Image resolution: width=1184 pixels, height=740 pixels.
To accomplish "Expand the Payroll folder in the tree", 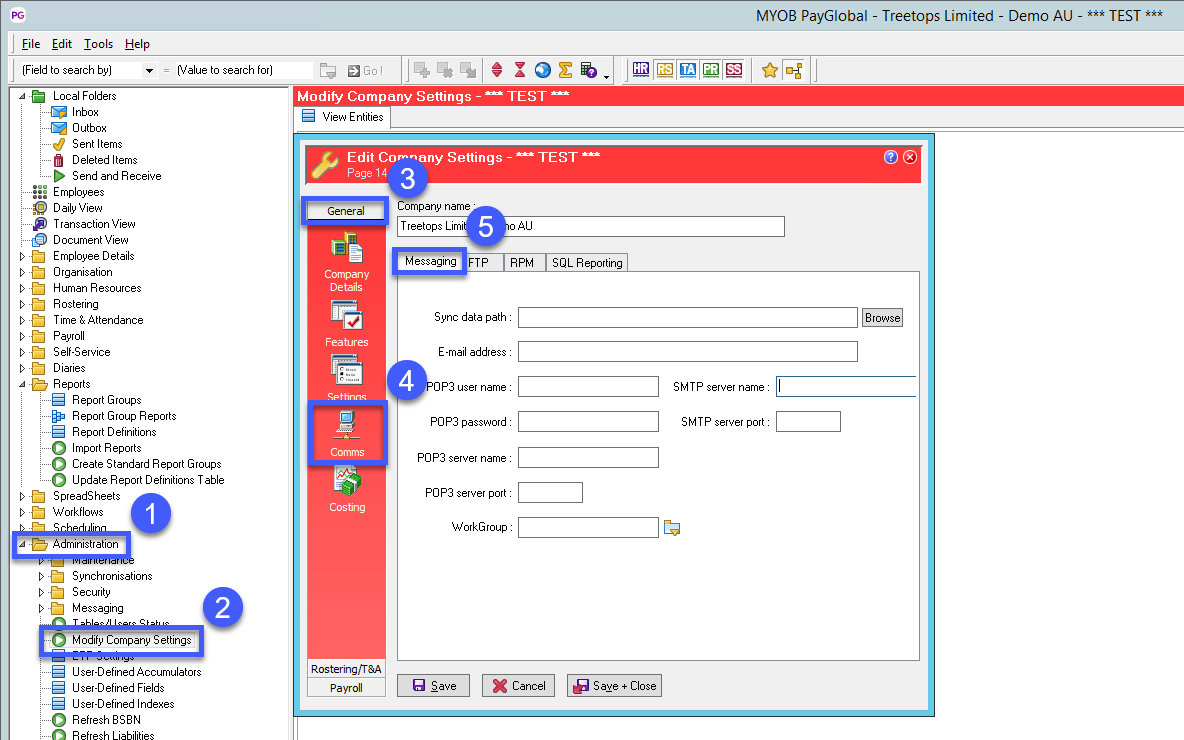I will click(x=23, y=336).
